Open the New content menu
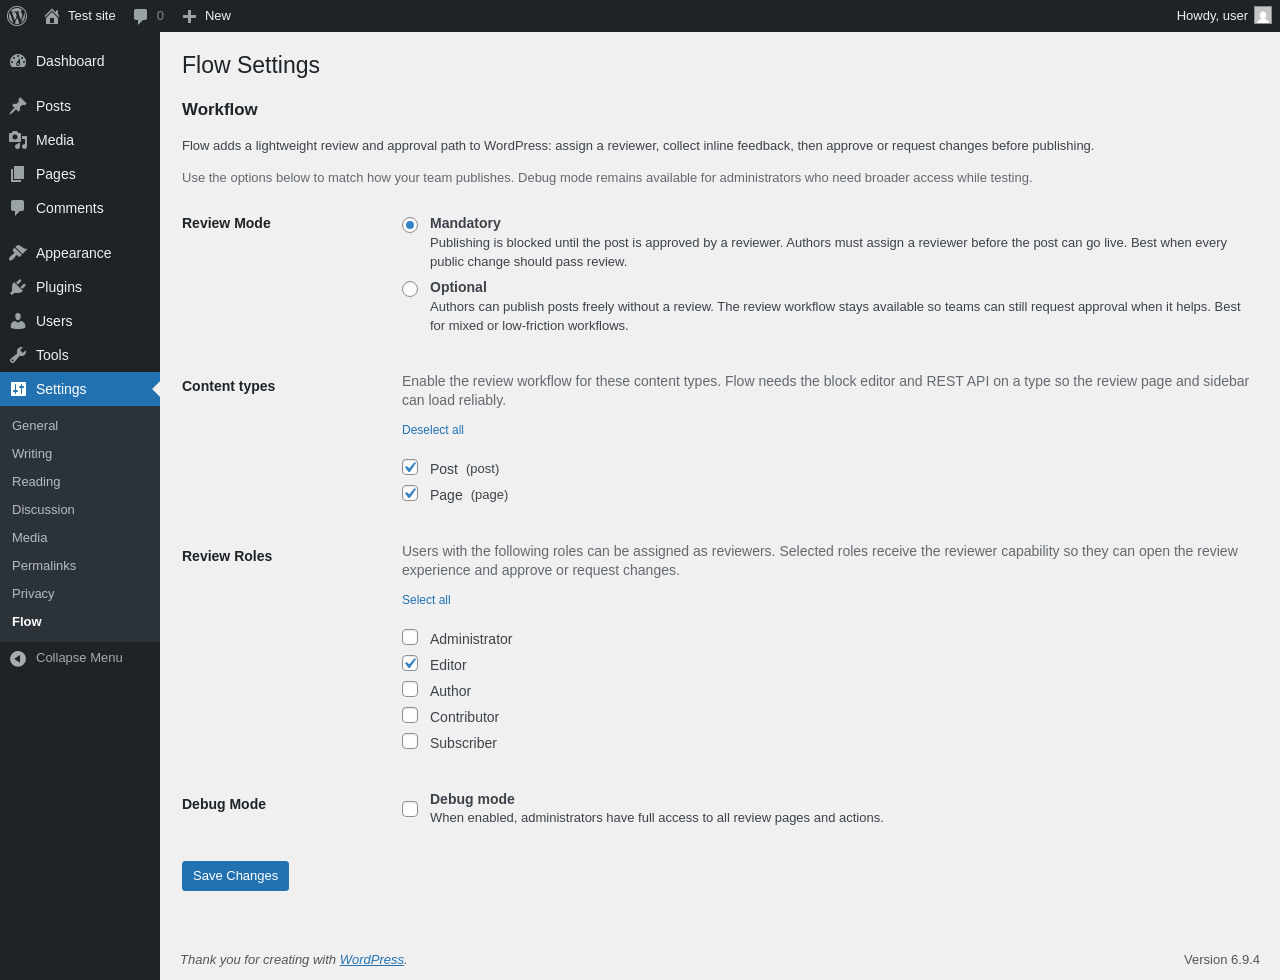 [x=207, y=16]
